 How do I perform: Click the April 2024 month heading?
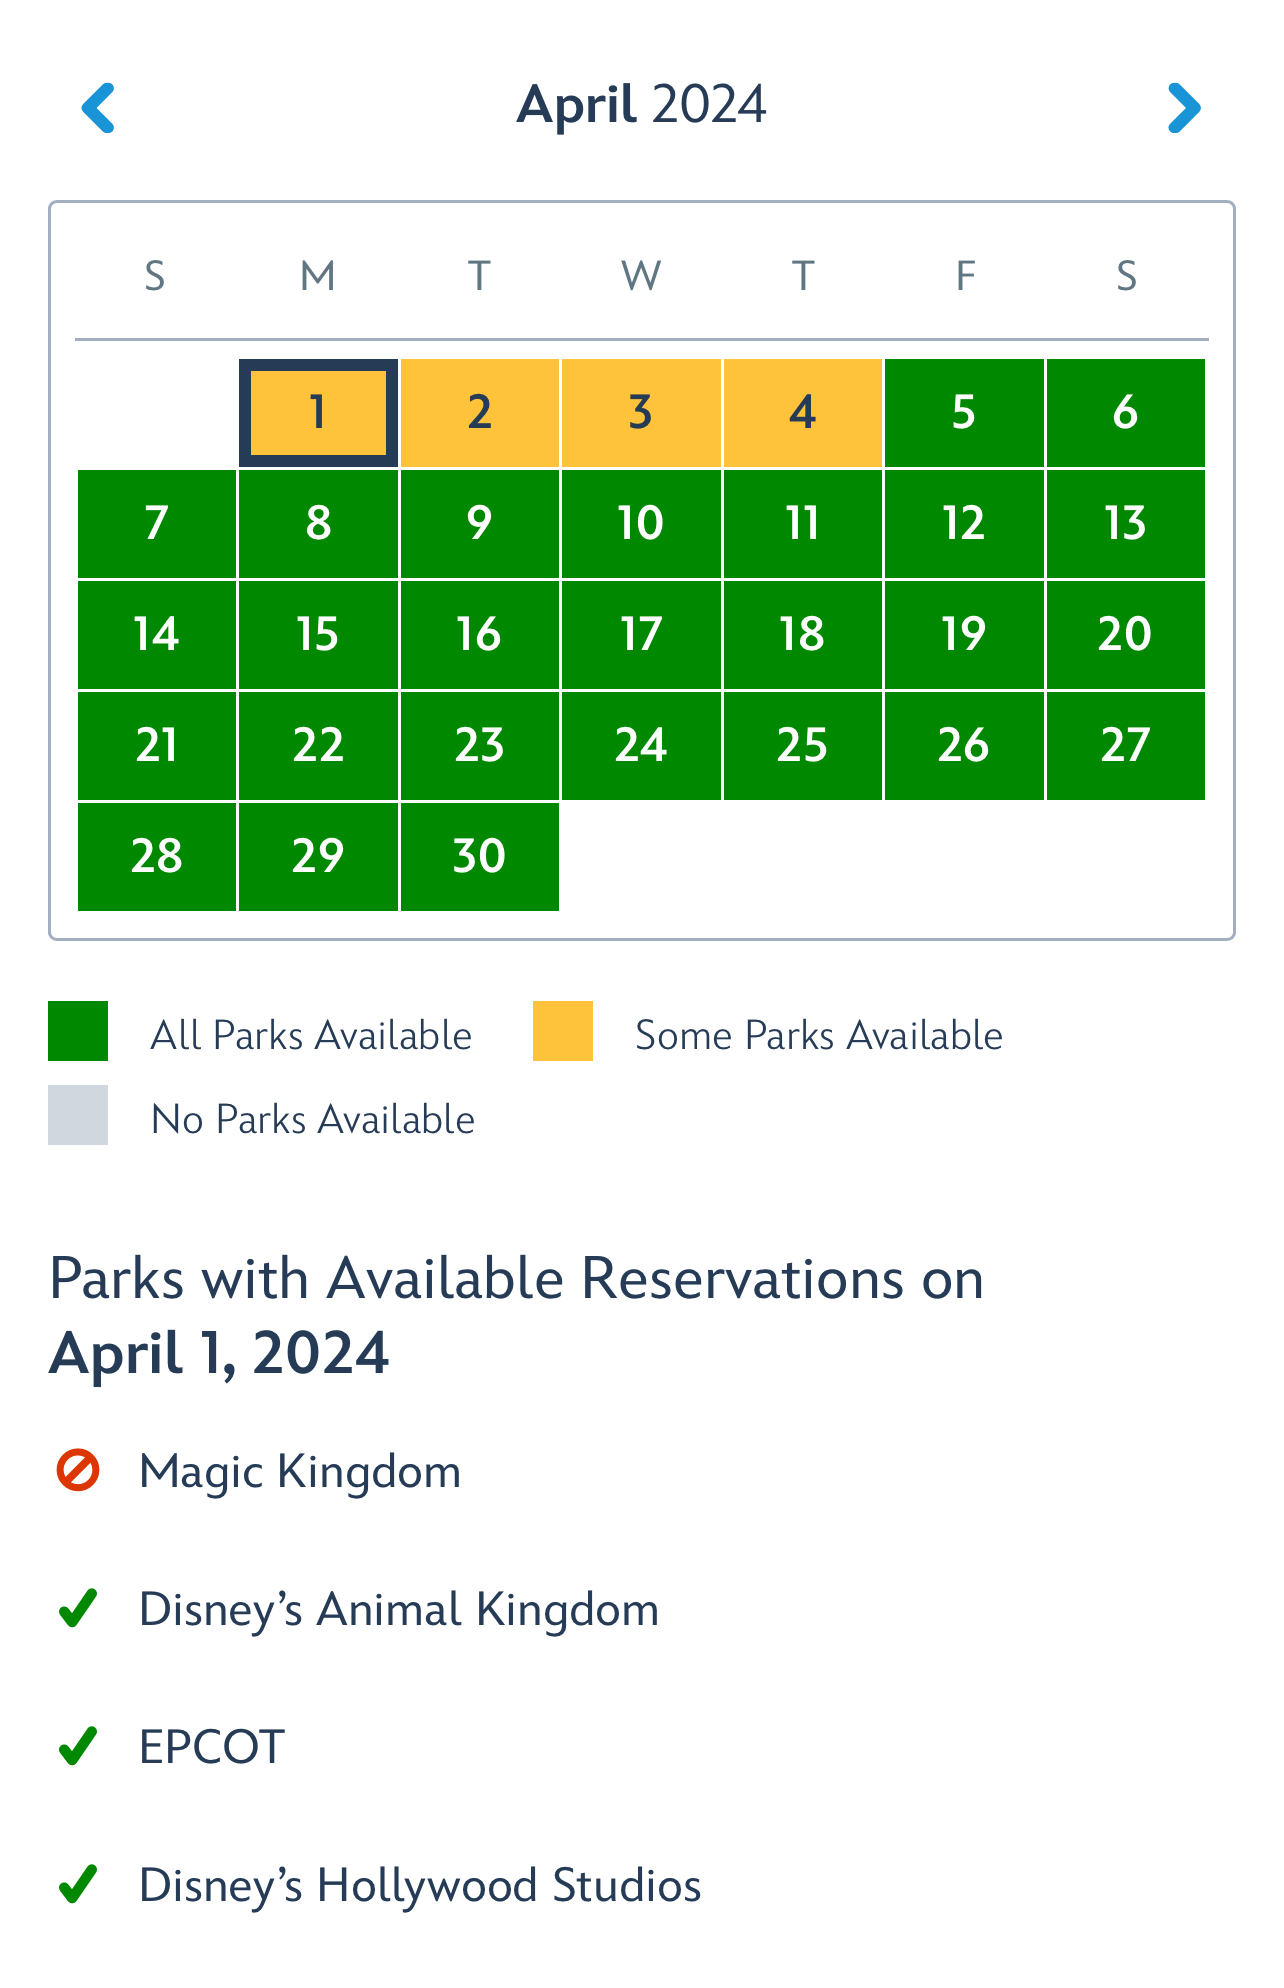(x=641, y=105)
